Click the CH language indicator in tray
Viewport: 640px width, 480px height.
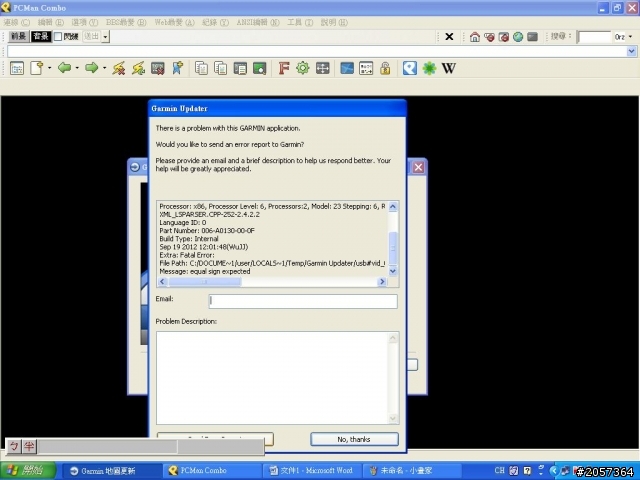tap(500, 471)
